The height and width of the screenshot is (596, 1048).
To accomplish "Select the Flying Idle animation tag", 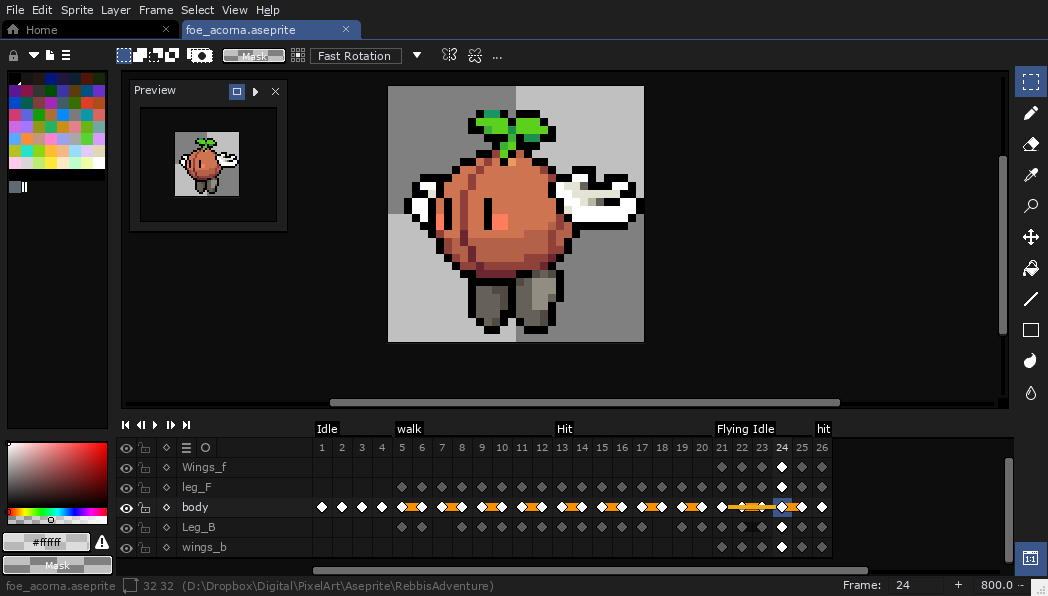I will pos(745,429).
